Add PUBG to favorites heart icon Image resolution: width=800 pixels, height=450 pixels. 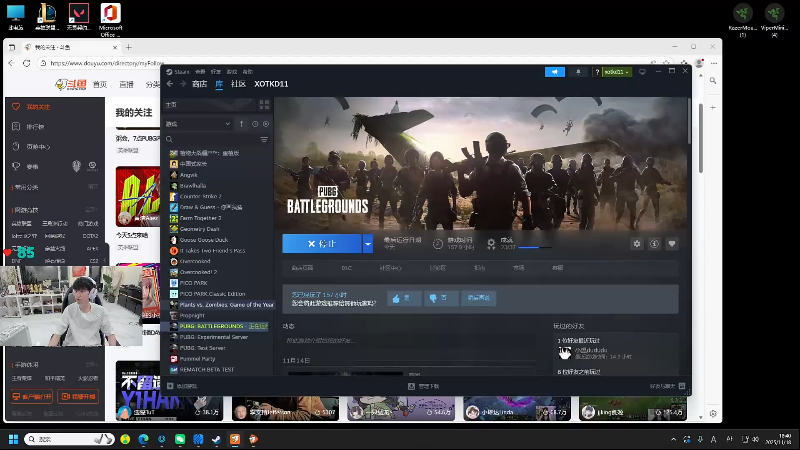point(672,244)
